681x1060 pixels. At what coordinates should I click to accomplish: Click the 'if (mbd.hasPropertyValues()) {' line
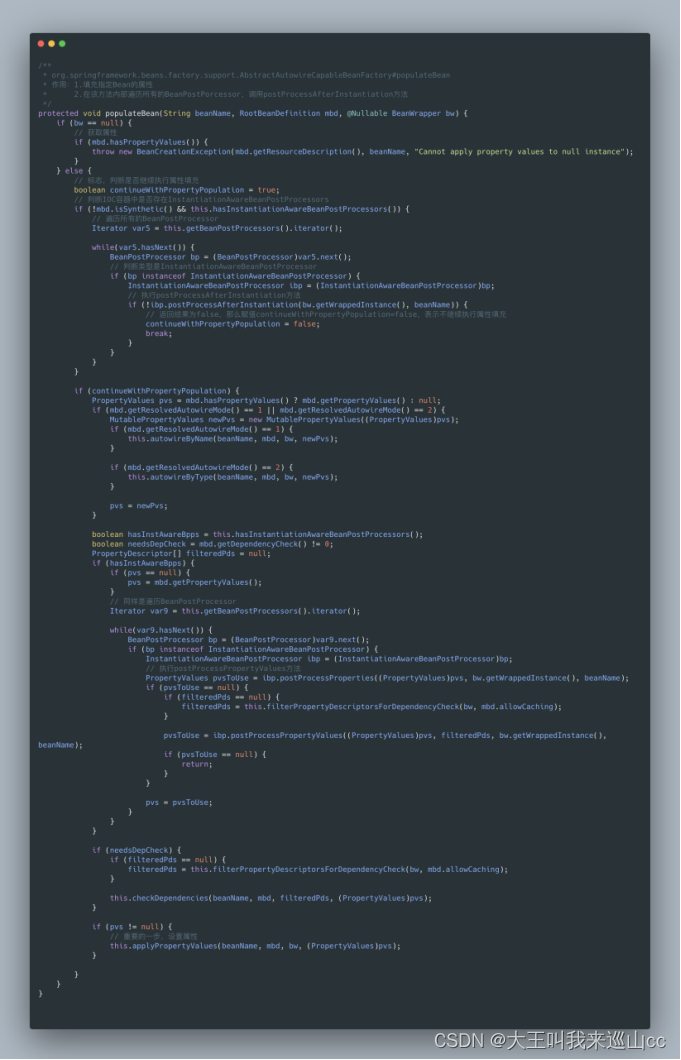point(141,142)
